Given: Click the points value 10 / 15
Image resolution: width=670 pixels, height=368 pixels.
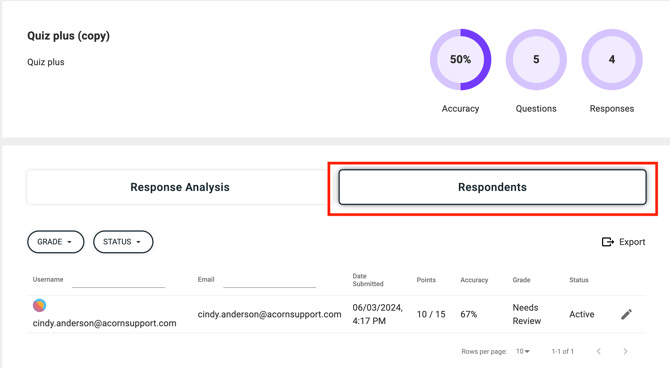Looking at the screenshot, I should point(431,314).
